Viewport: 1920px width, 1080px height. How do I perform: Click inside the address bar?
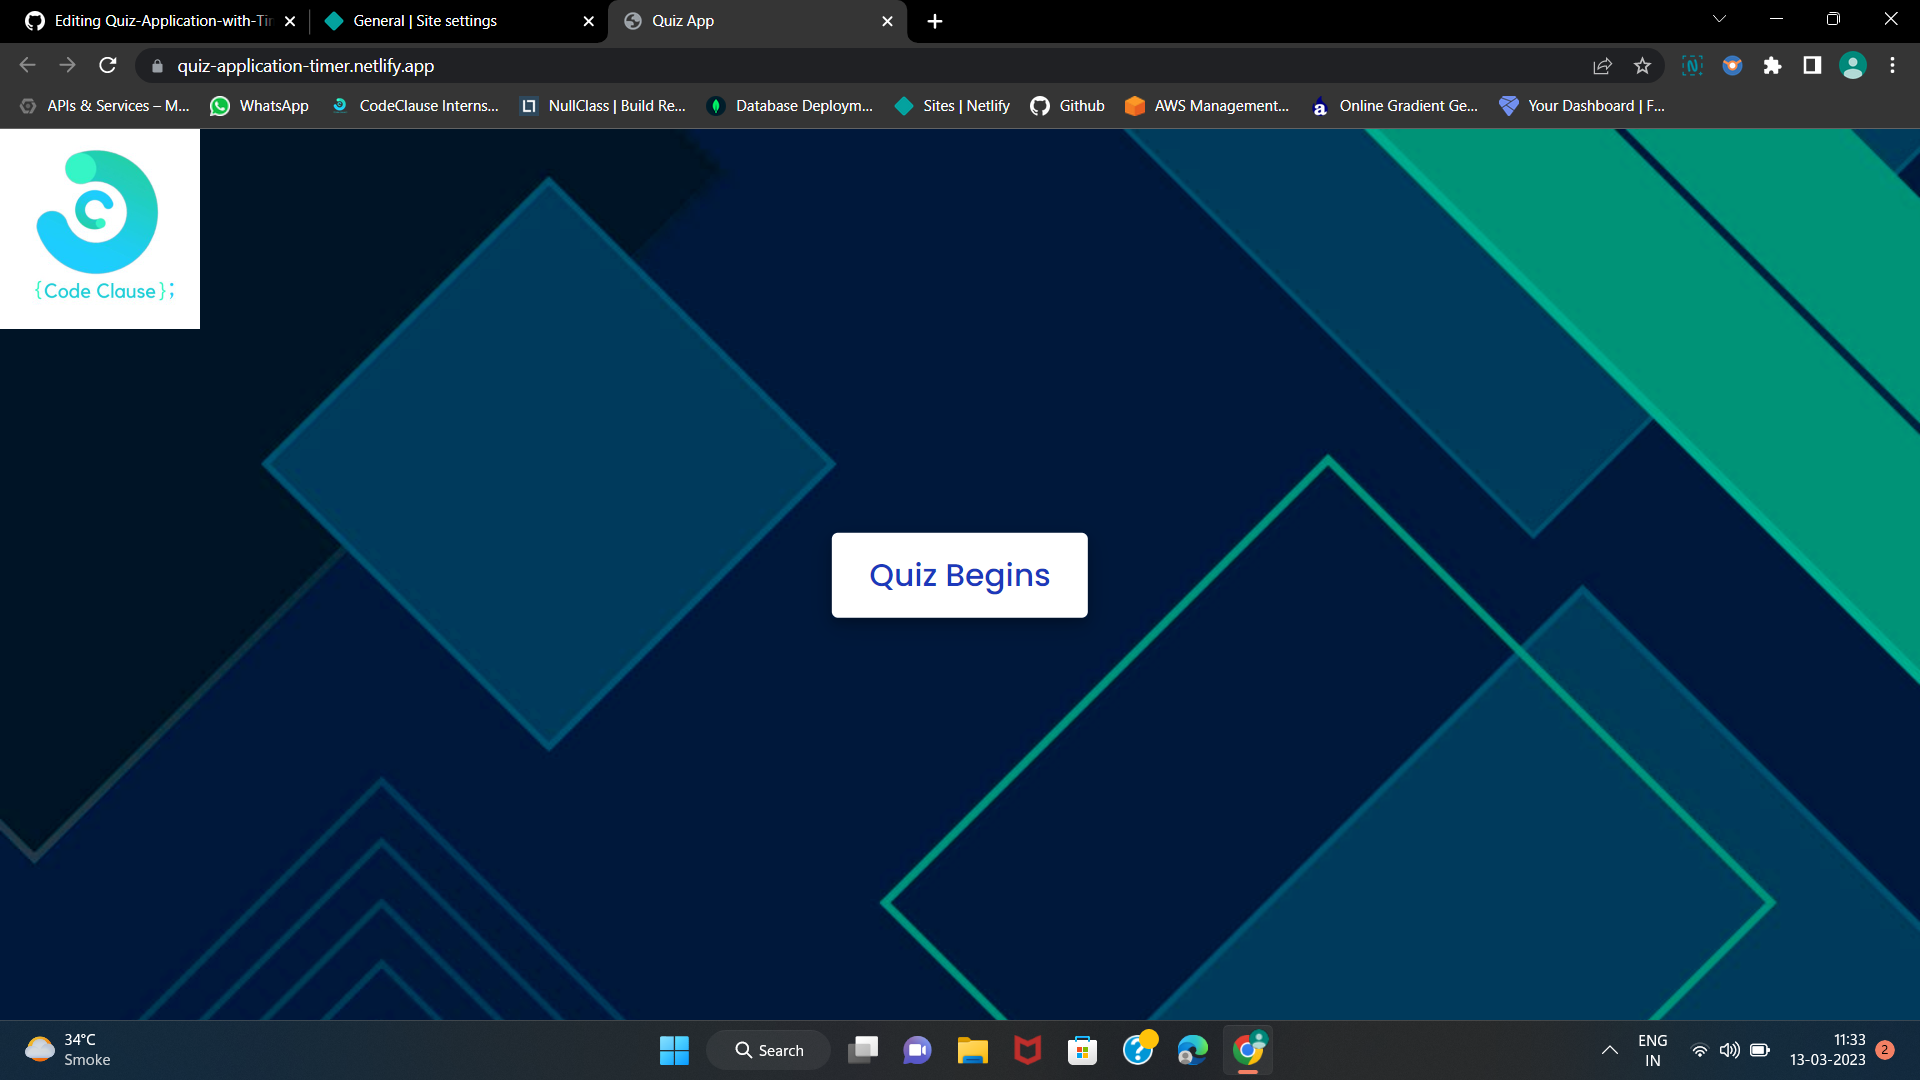700,65
